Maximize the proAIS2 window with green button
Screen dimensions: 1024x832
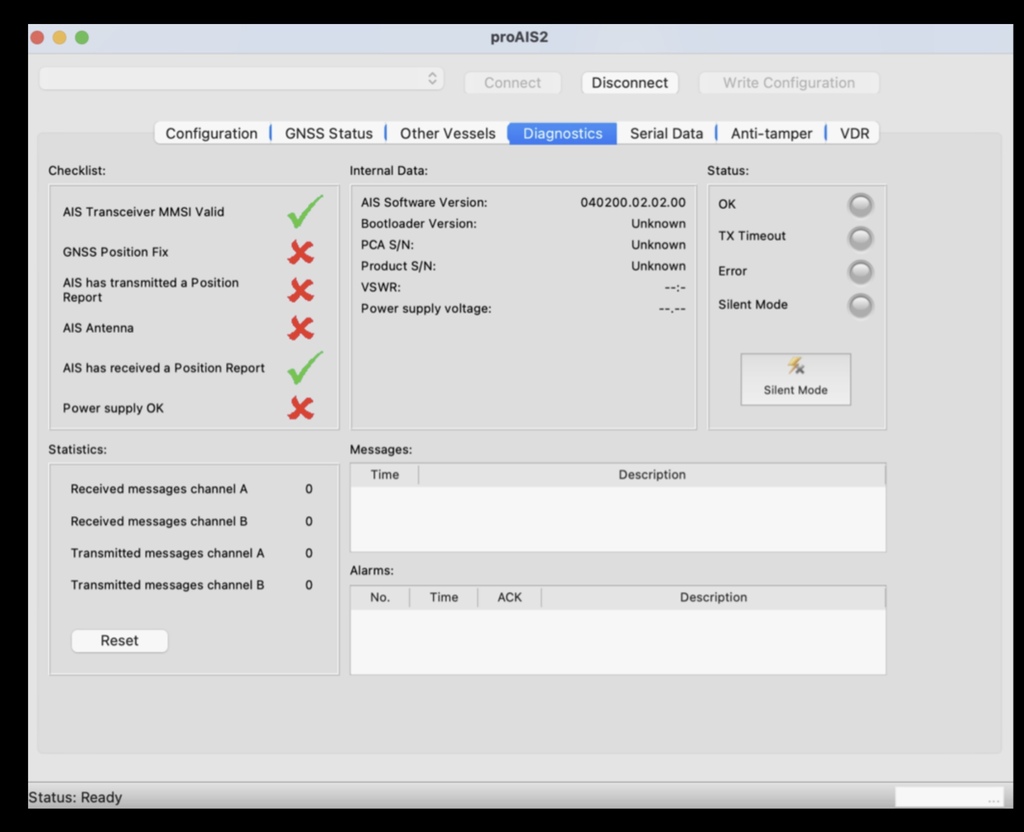[x=82, y=38]
